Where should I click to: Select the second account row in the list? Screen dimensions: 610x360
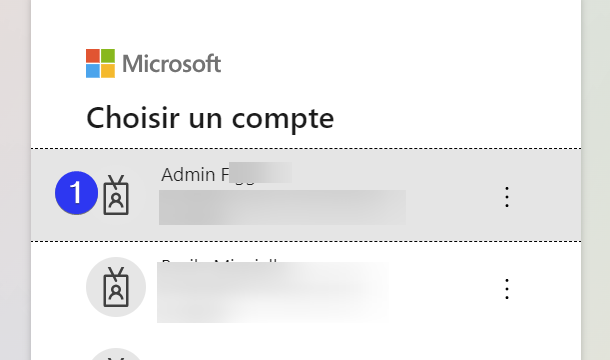[x=306, y=287]
